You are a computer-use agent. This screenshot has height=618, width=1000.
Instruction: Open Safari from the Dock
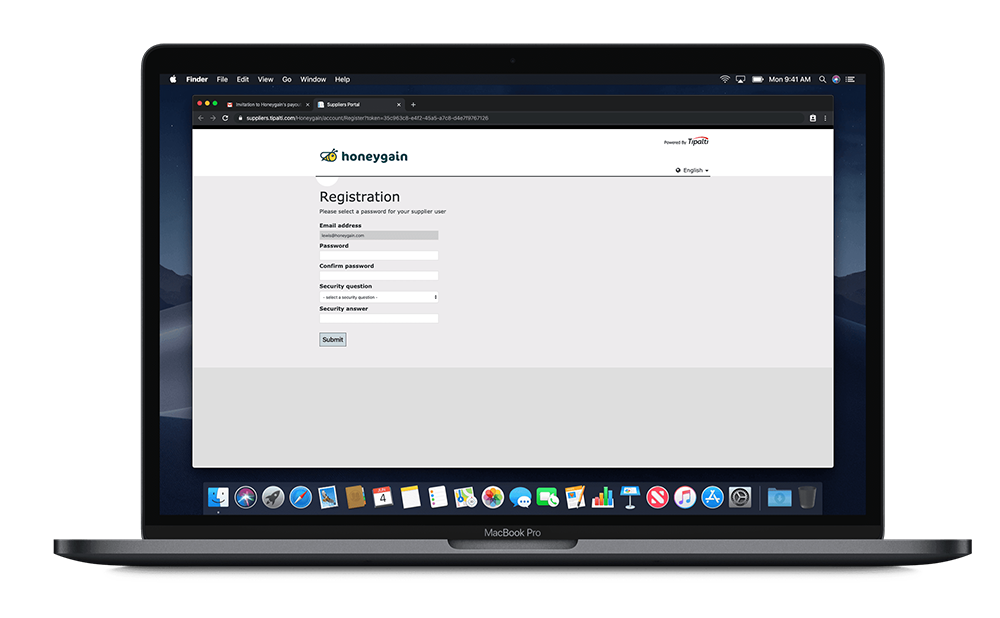pyautogui.click(x=300, y=497)
